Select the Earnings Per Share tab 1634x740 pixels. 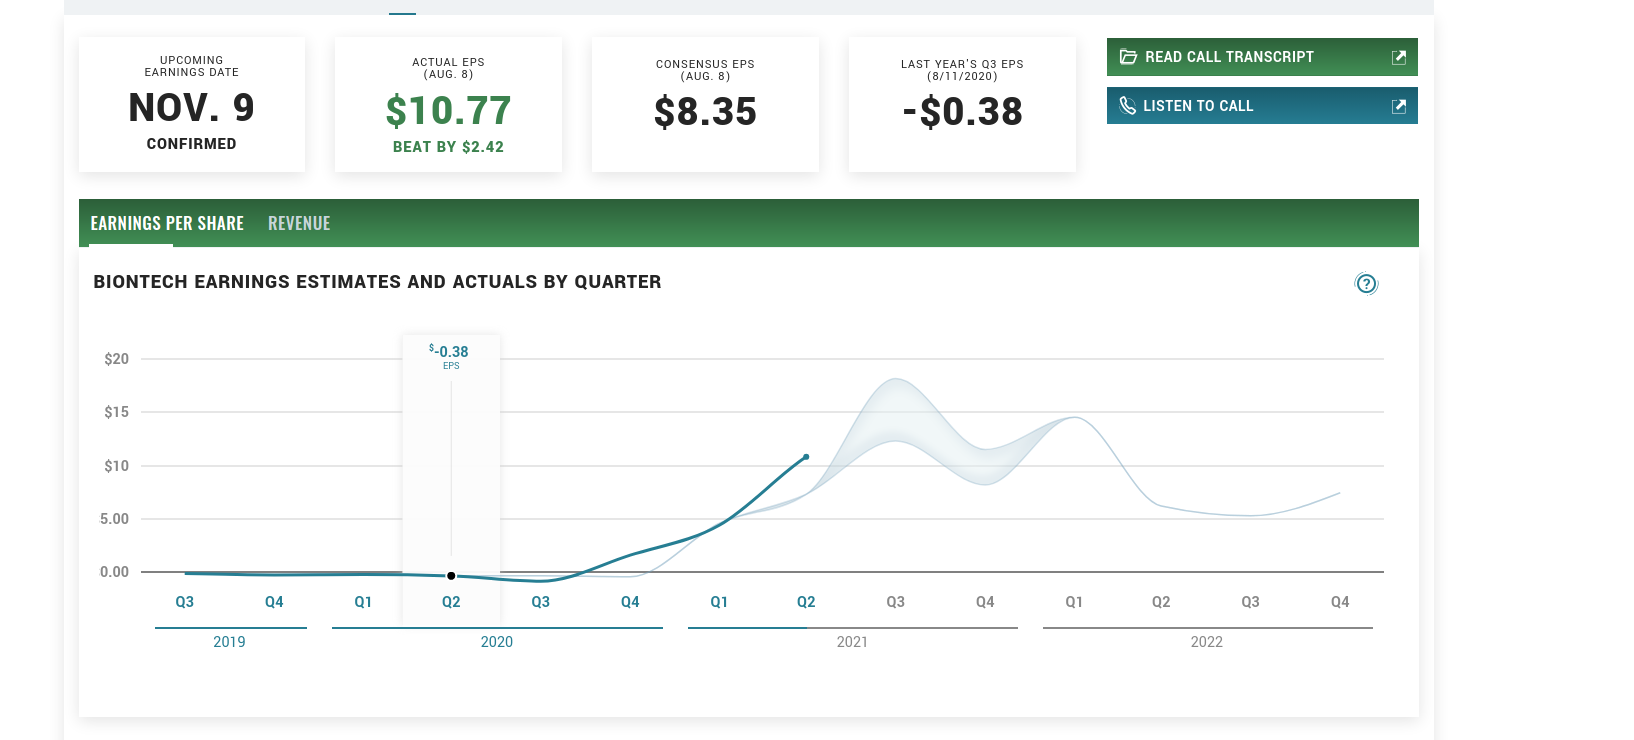pos(167,223)
